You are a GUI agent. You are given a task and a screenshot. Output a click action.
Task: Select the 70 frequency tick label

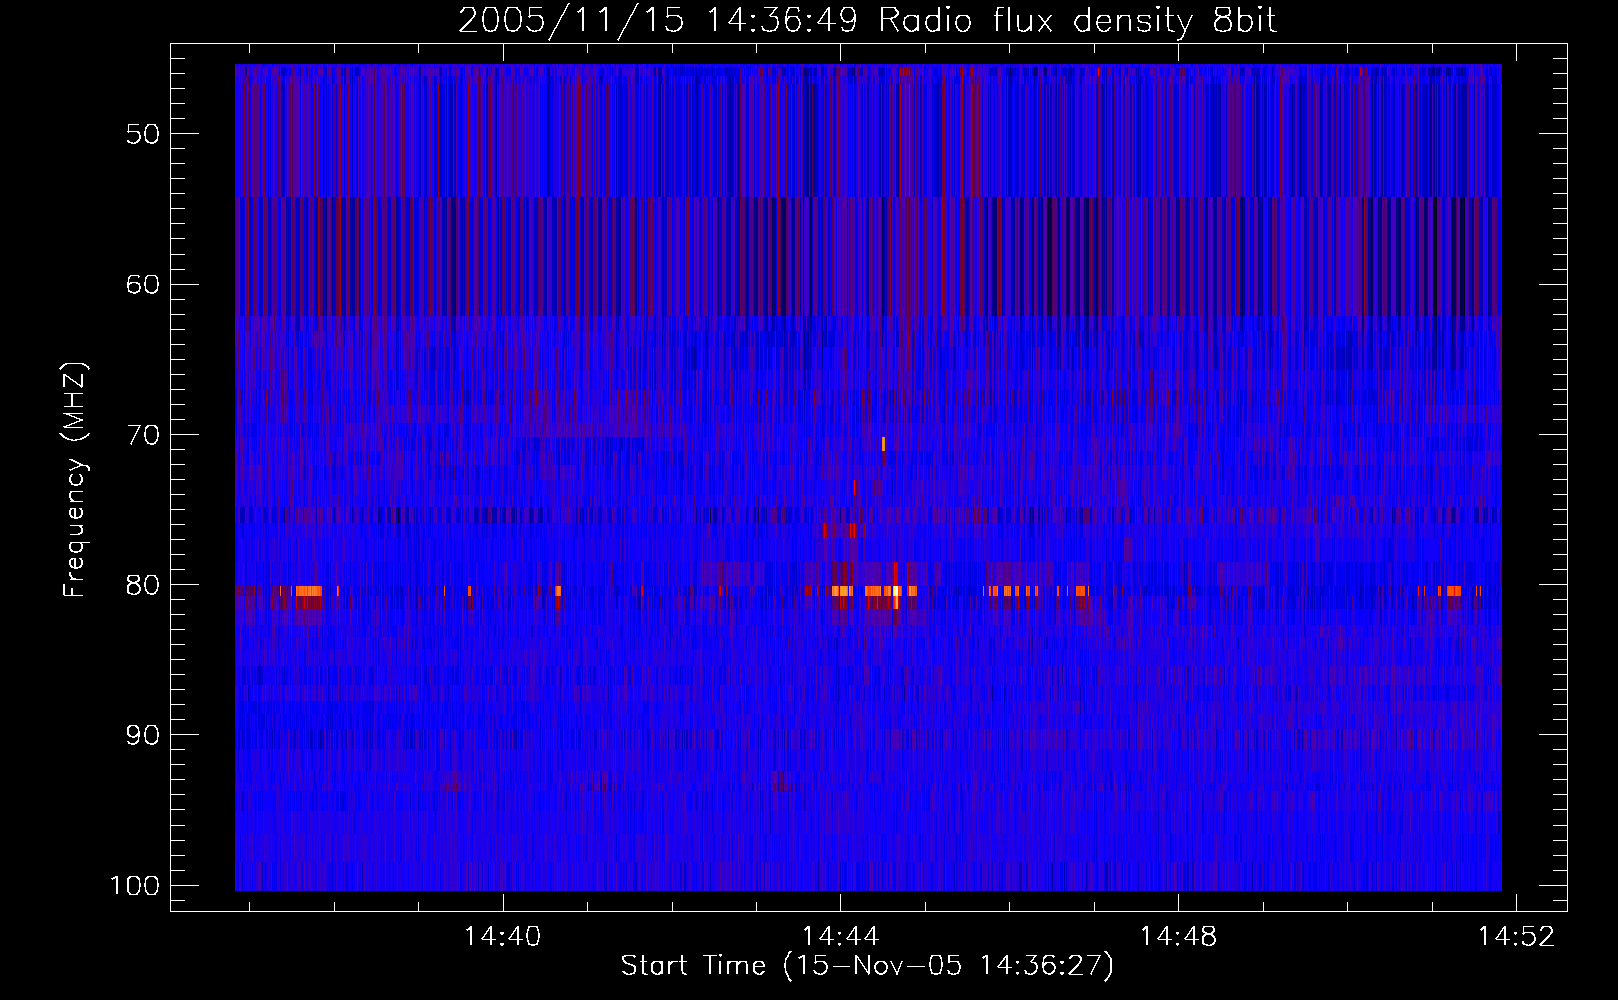click(143, 435)
